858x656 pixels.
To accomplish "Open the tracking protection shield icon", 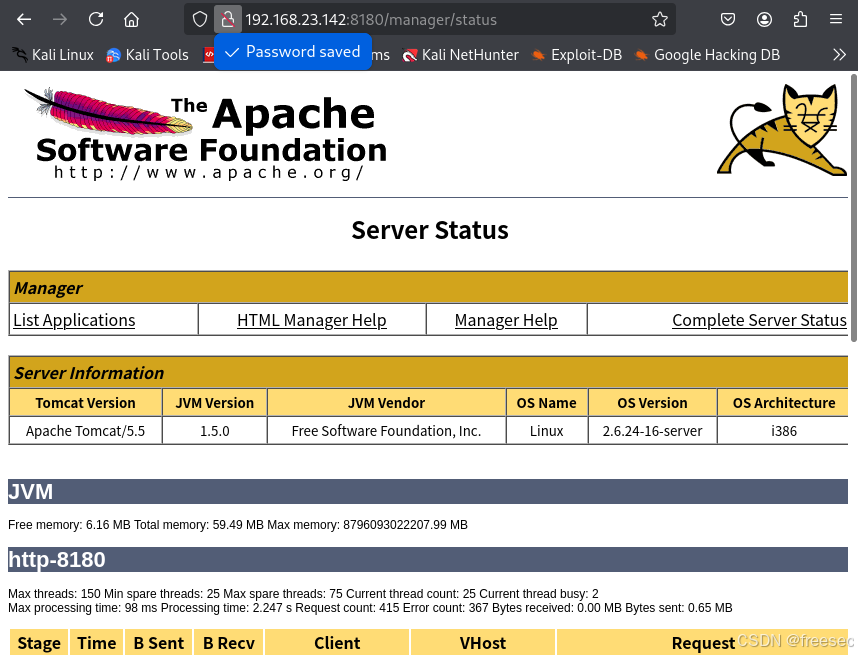I will point(200,20).
